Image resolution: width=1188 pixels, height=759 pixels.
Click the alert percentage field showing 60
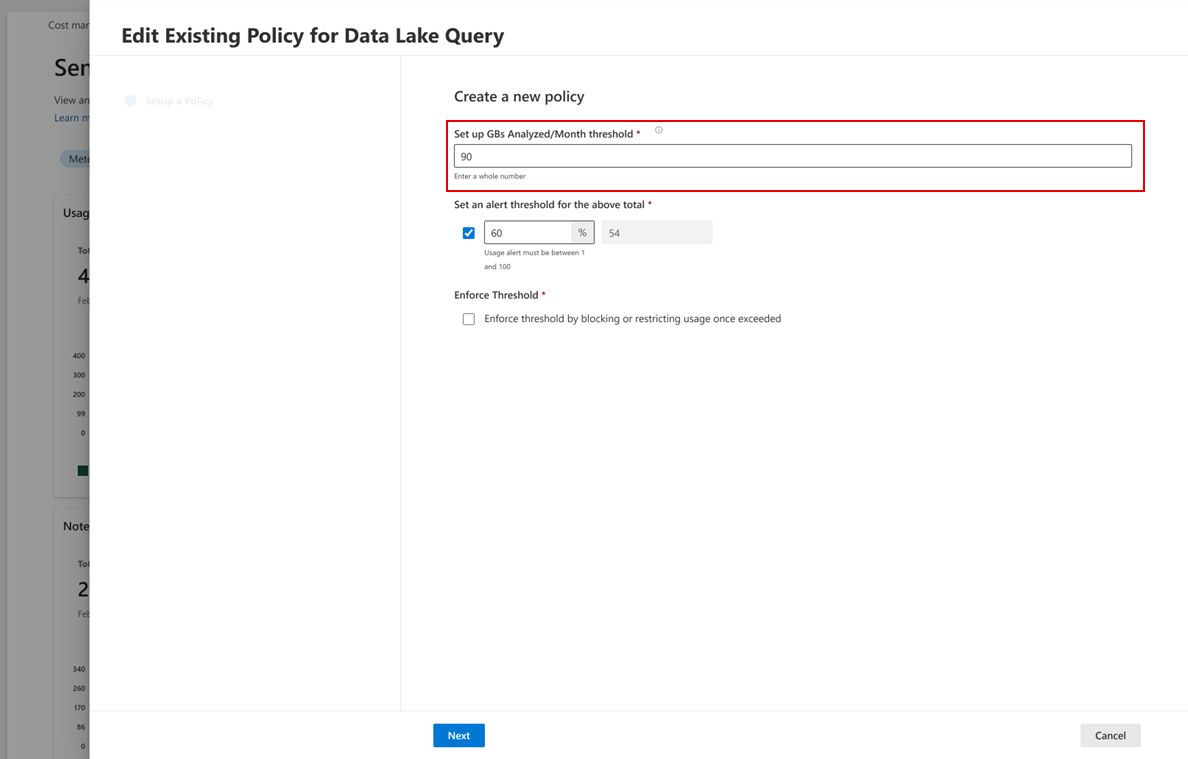pos(527,233)
